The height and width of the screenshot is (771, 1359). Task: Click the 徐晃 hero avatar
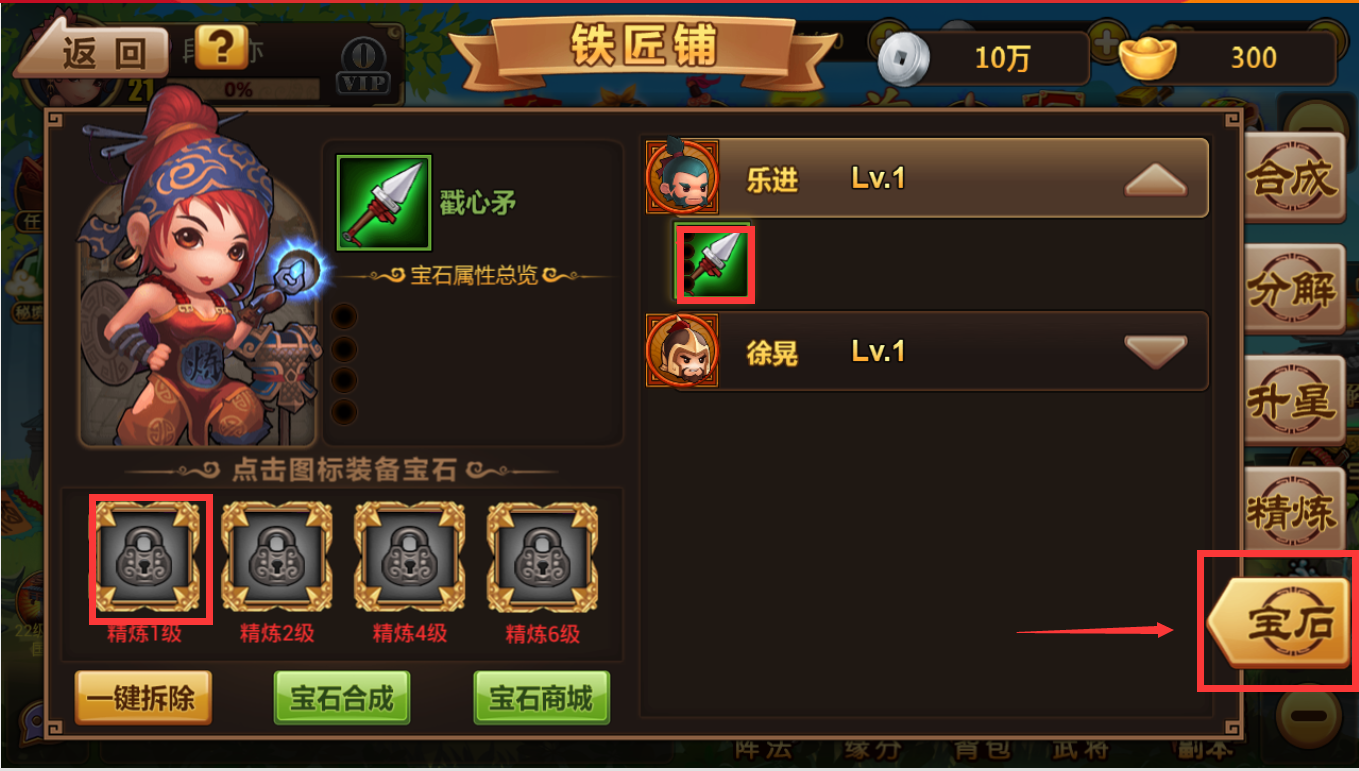(x=682, y=351)
